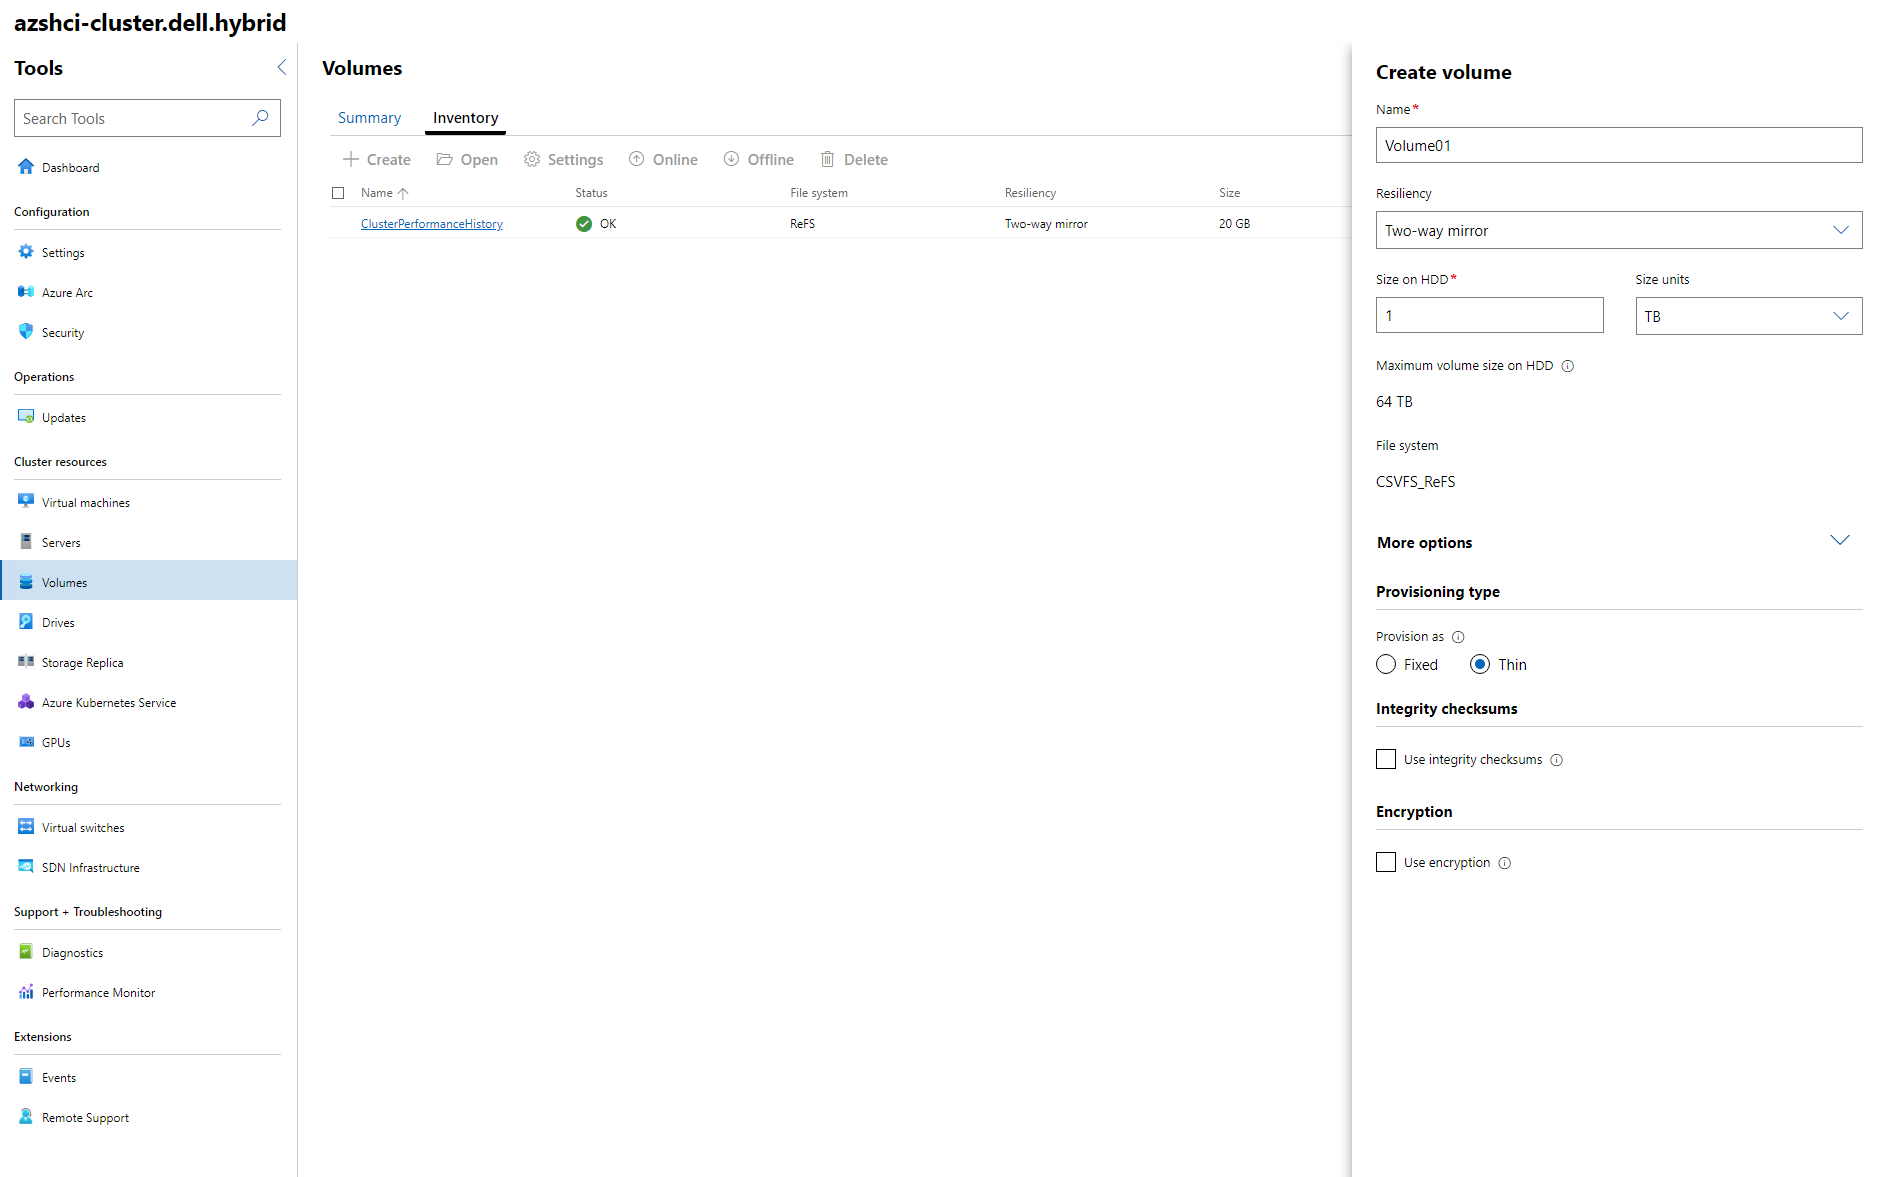Open the Azure Kubernetes Service icon
This screenshot has width=1882, height=1177.
[26, 702]
